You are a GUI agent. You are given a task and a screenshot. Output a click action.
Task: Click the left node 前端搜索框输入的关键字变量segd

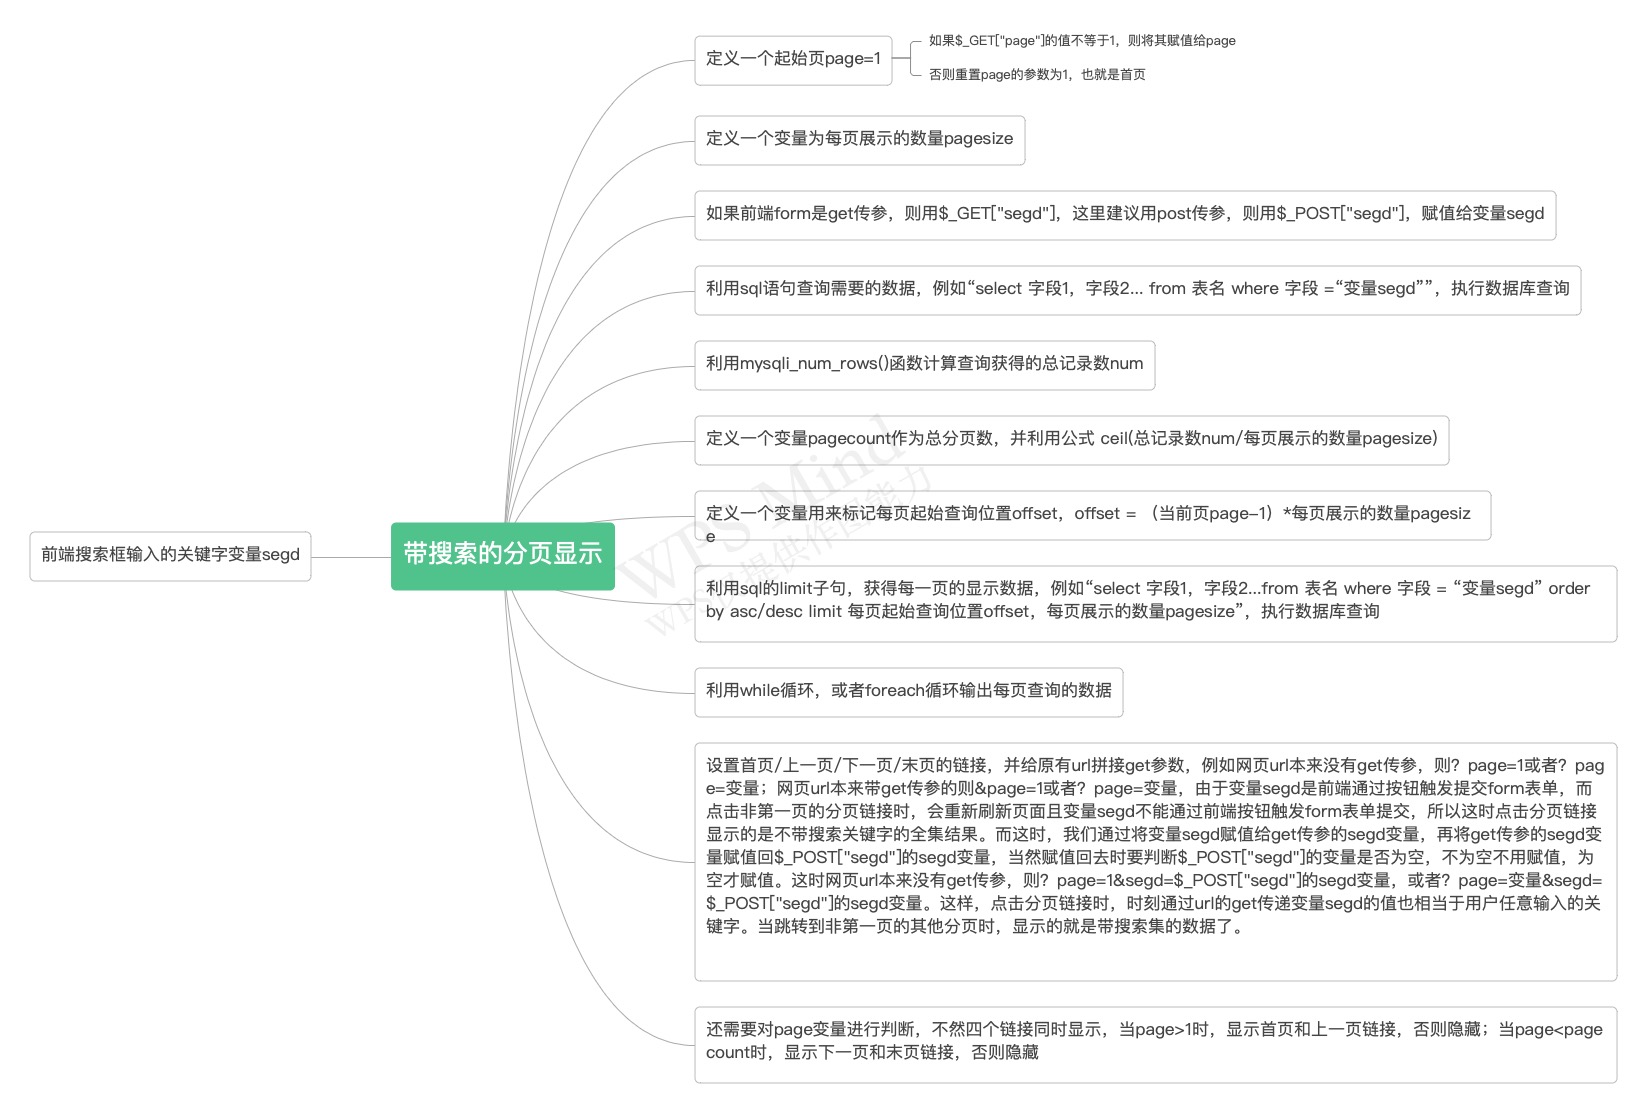[x=170, y=555]
